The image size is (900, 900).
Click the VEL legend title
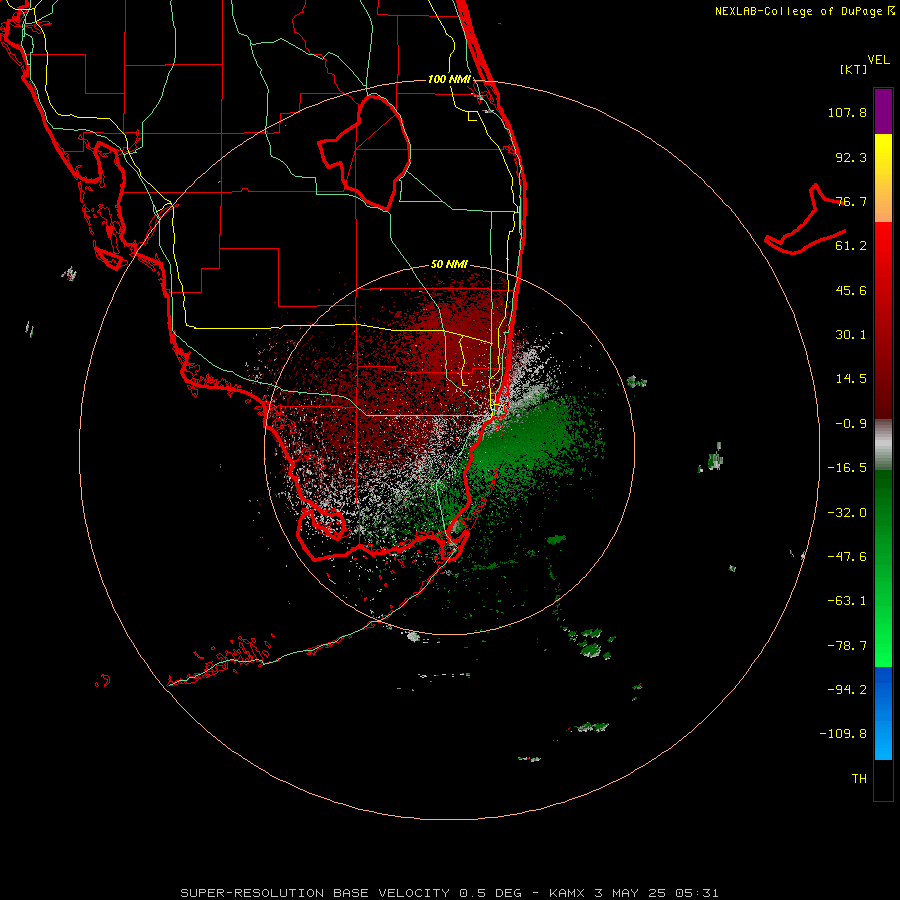[x=878, y=60]
